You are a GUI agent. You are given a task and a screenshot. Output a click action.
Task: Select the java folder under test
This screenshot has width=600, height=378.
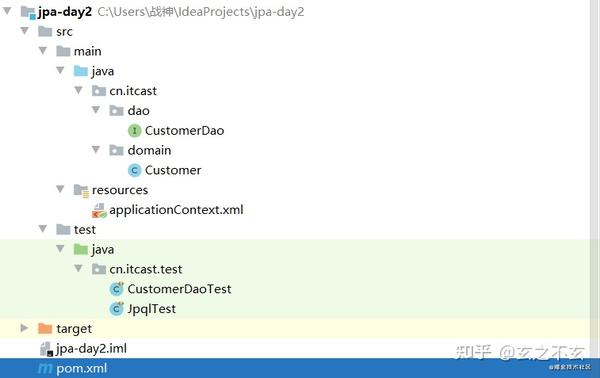pos(103,250)
